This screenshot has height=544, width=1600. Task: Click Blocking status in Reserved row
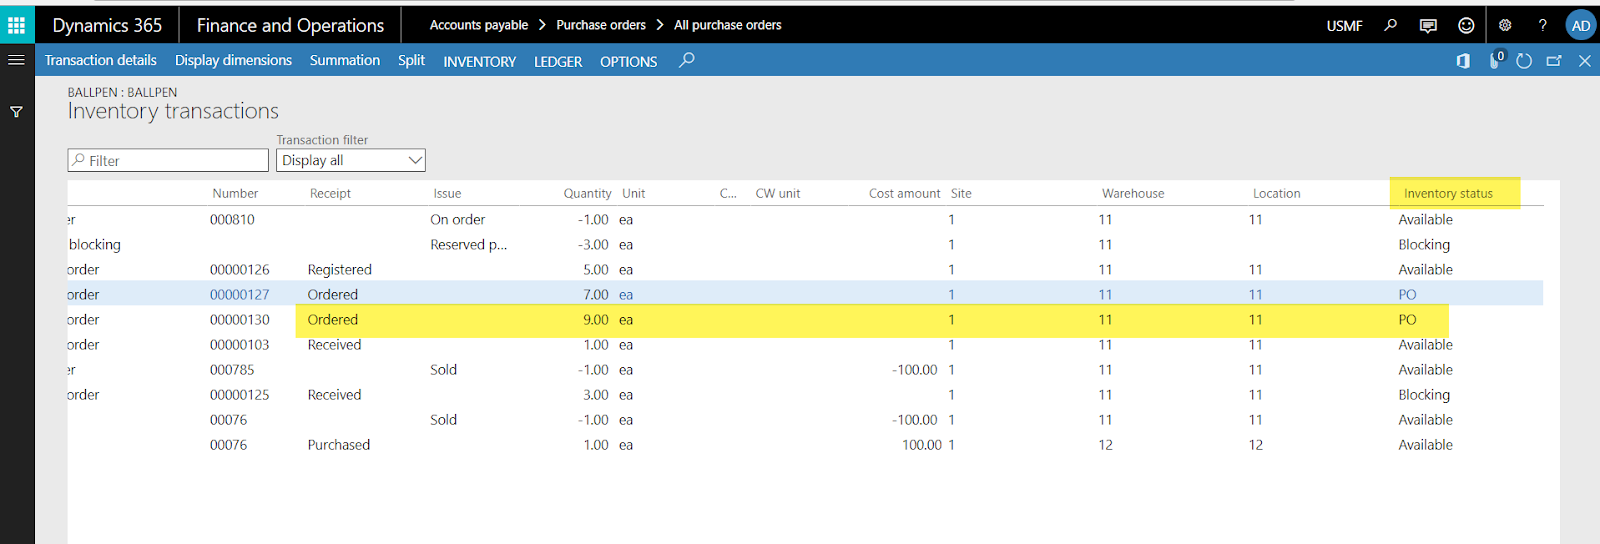(1424, 244)
